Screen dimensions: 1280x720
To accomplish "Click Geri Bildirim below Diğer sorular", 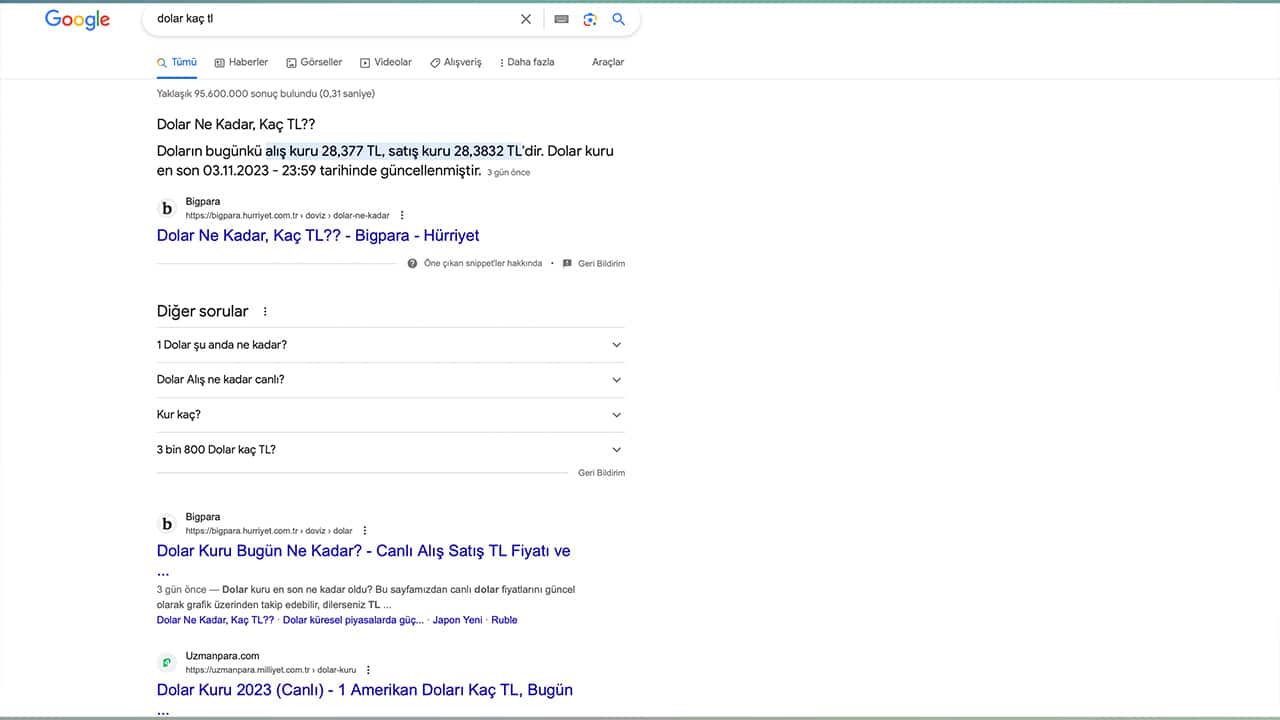I will [x=601, y=472].
